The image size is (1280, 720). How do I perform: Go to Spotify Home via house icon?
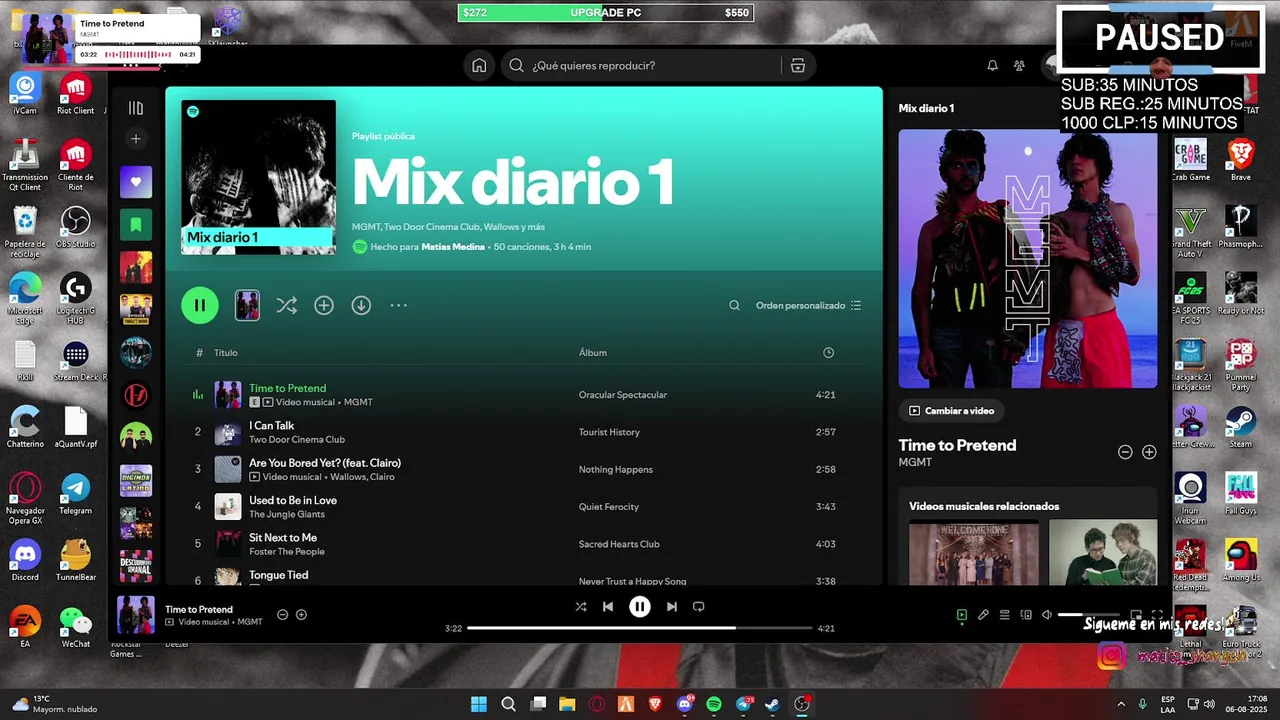[479, 66]
